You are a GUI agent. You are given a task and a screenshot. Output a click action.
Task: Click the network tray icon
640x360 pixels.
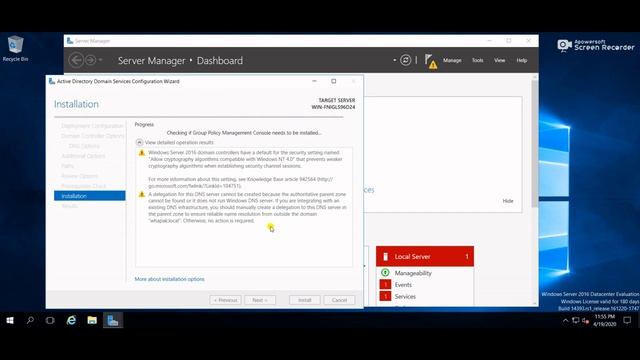[x=576, y=320]
